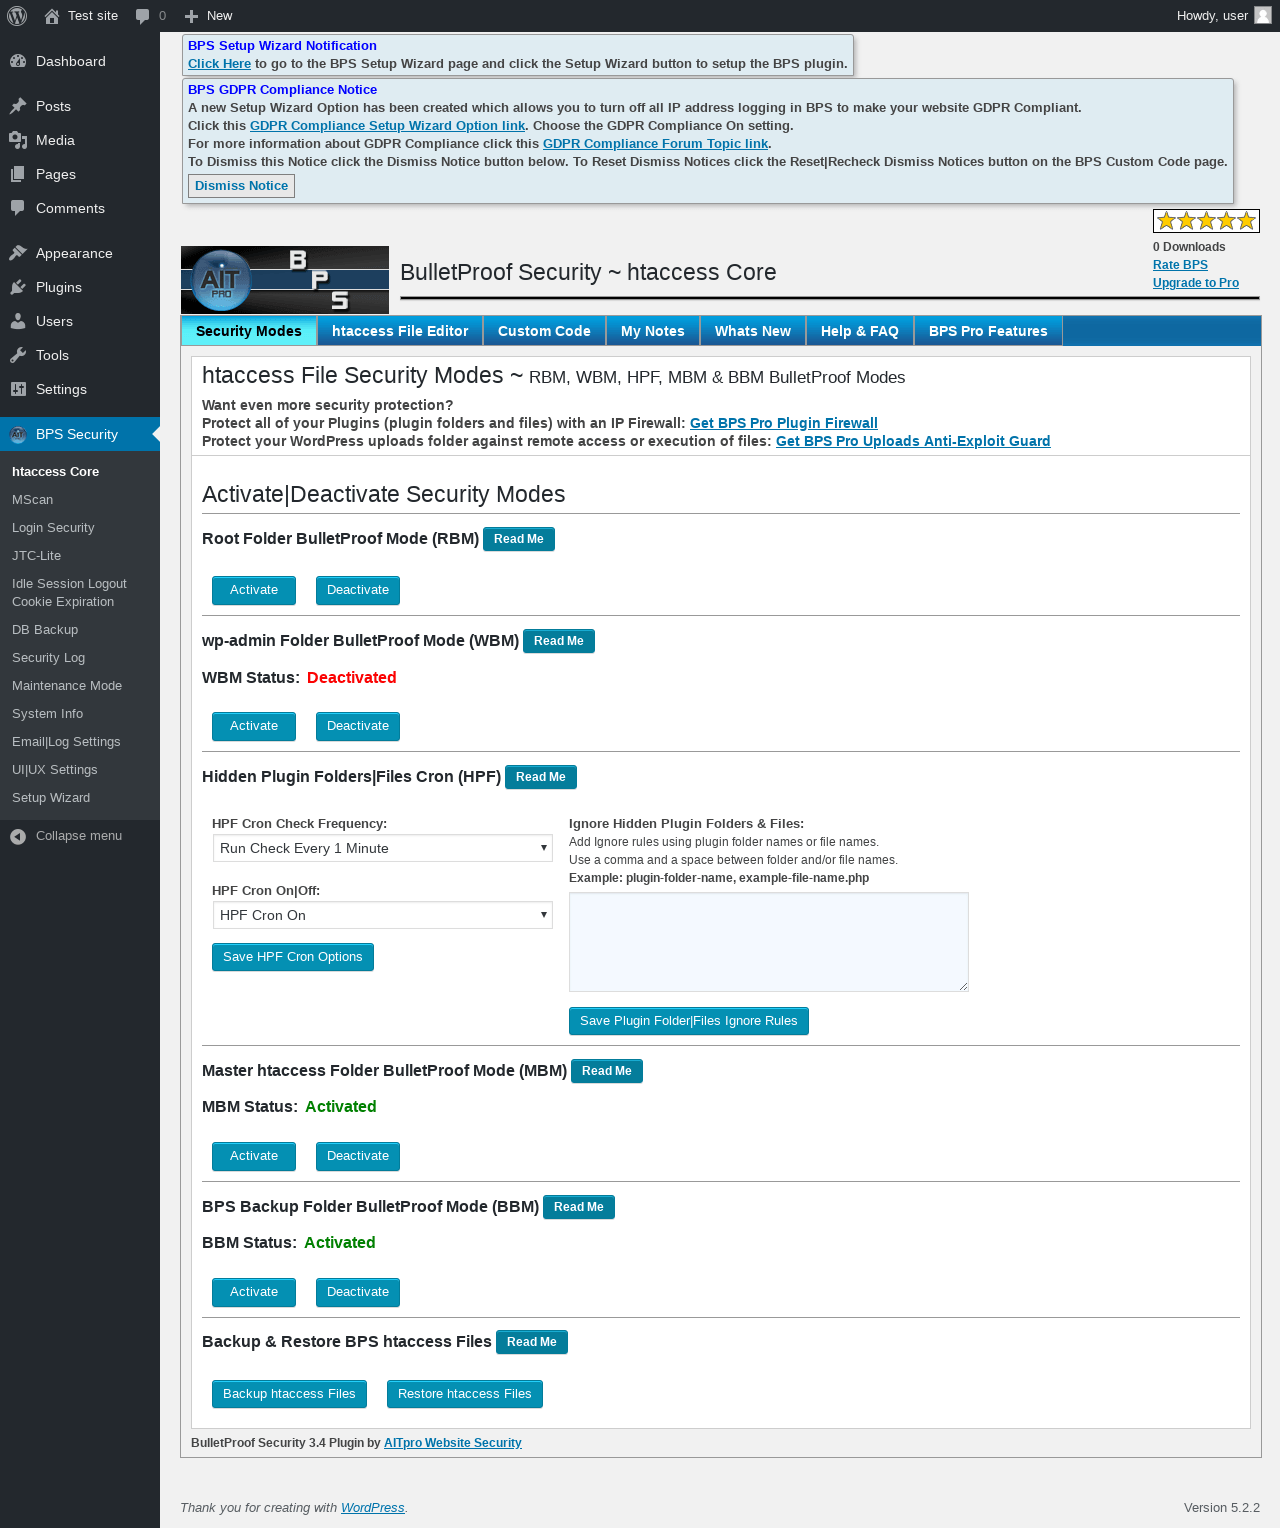Click the Appearance paintbrush icon

[x=18, y=253]
